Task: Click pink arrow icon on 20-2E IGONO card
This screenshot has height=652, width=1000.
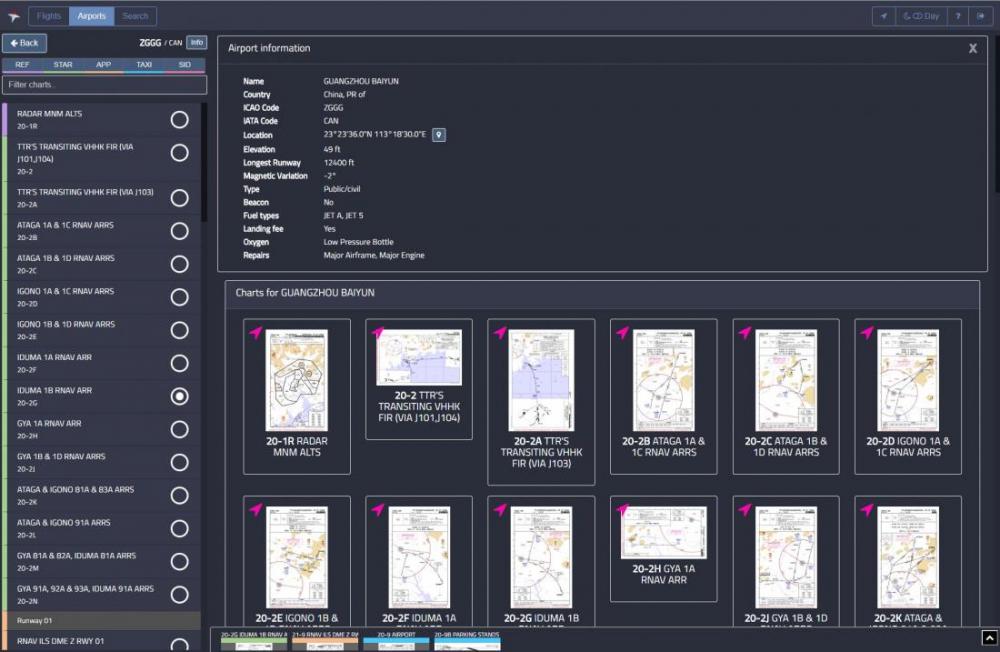Action: [x=256, y=509]
